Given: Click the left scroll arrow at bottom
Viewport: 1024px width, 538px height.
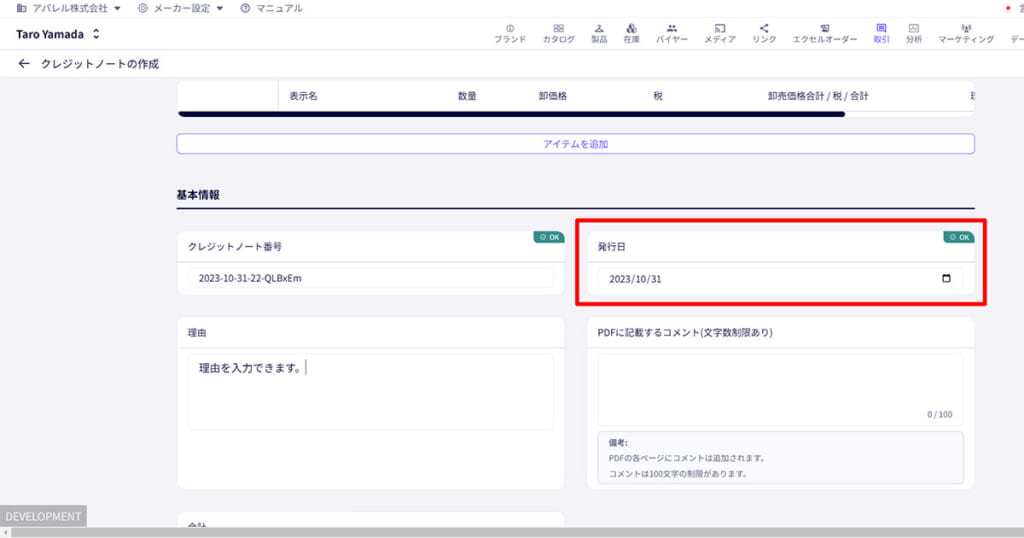Looking at the screenshot, I should pyautogui.click(x=5, y=533).
